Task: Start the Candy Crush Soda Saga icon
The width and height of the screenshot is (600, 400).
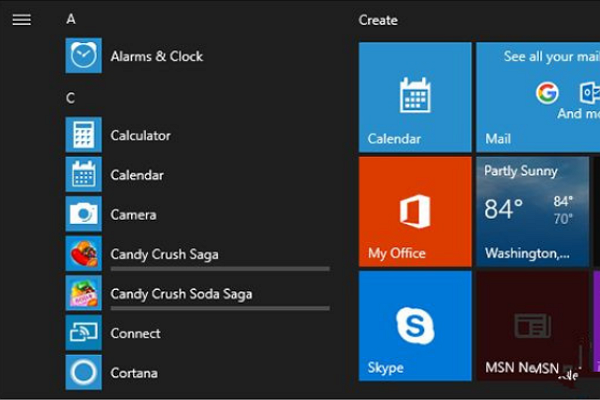Action: pyautogui.click(x=84, y=293)
